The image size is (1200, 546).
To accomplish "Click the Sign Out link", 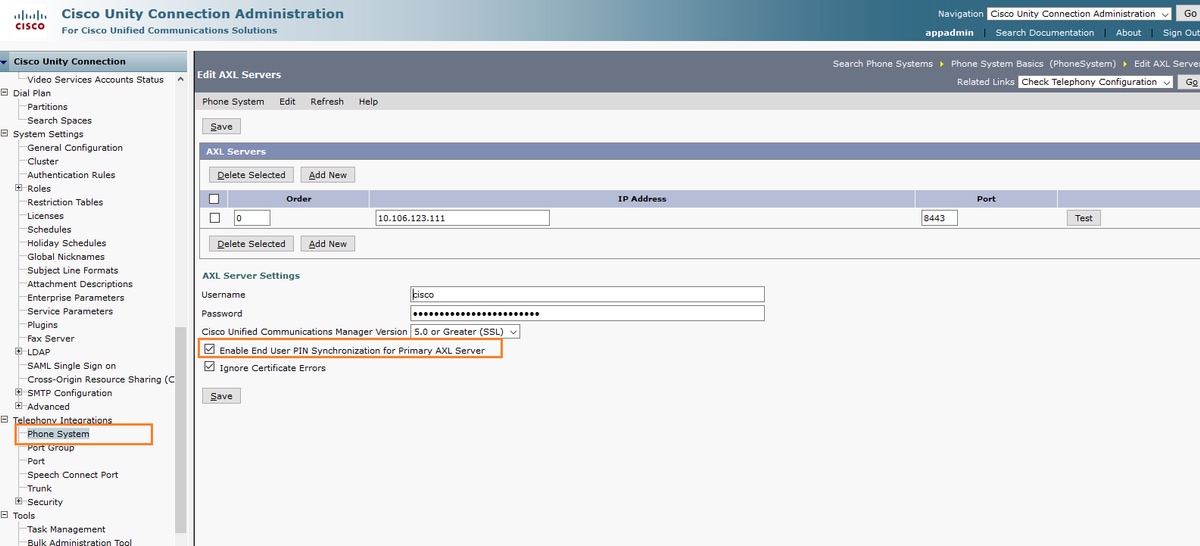I will coord(1181,33).
